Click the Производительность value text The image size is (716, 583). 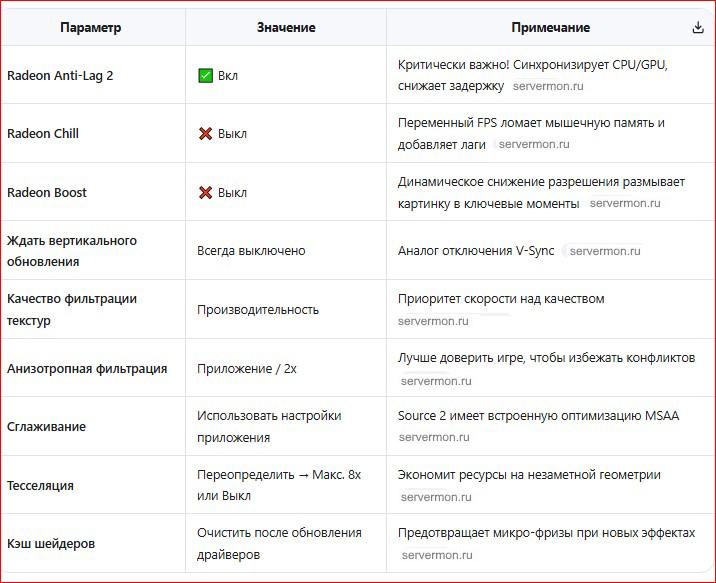point(258,310)
